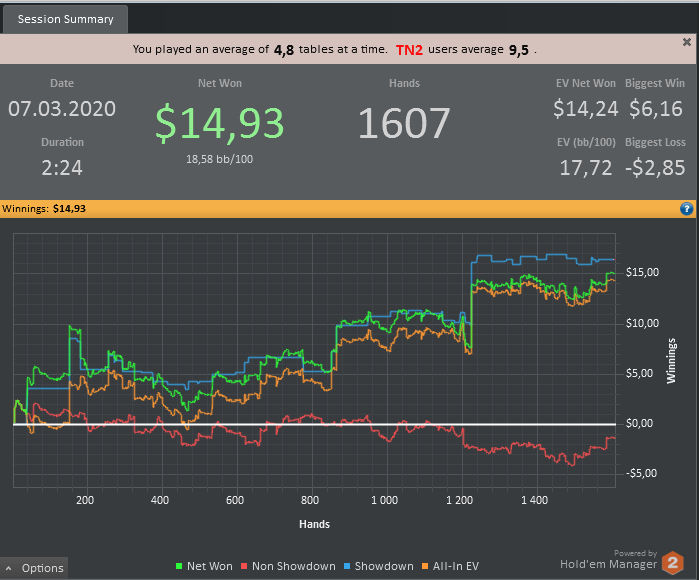Image resolution: width=699 pixels, height=580 pixels.
Task: Click the users average value 9,5
Action: [518, 50]
